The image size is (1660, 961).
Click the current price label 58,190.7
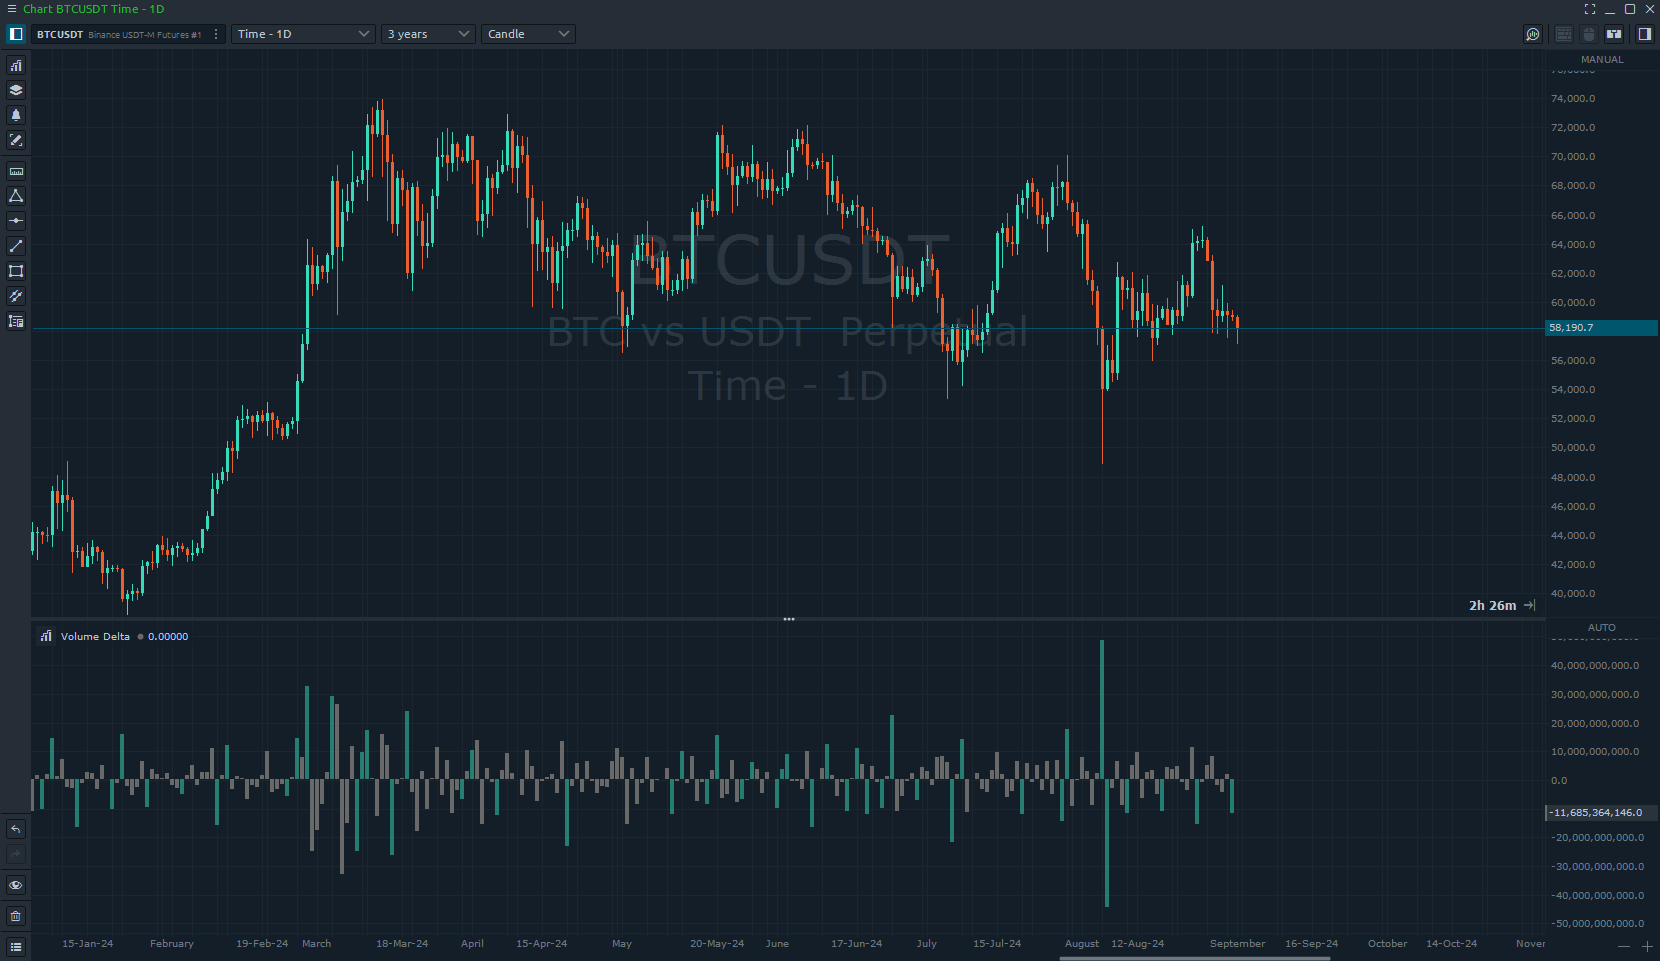[1601, 328]
